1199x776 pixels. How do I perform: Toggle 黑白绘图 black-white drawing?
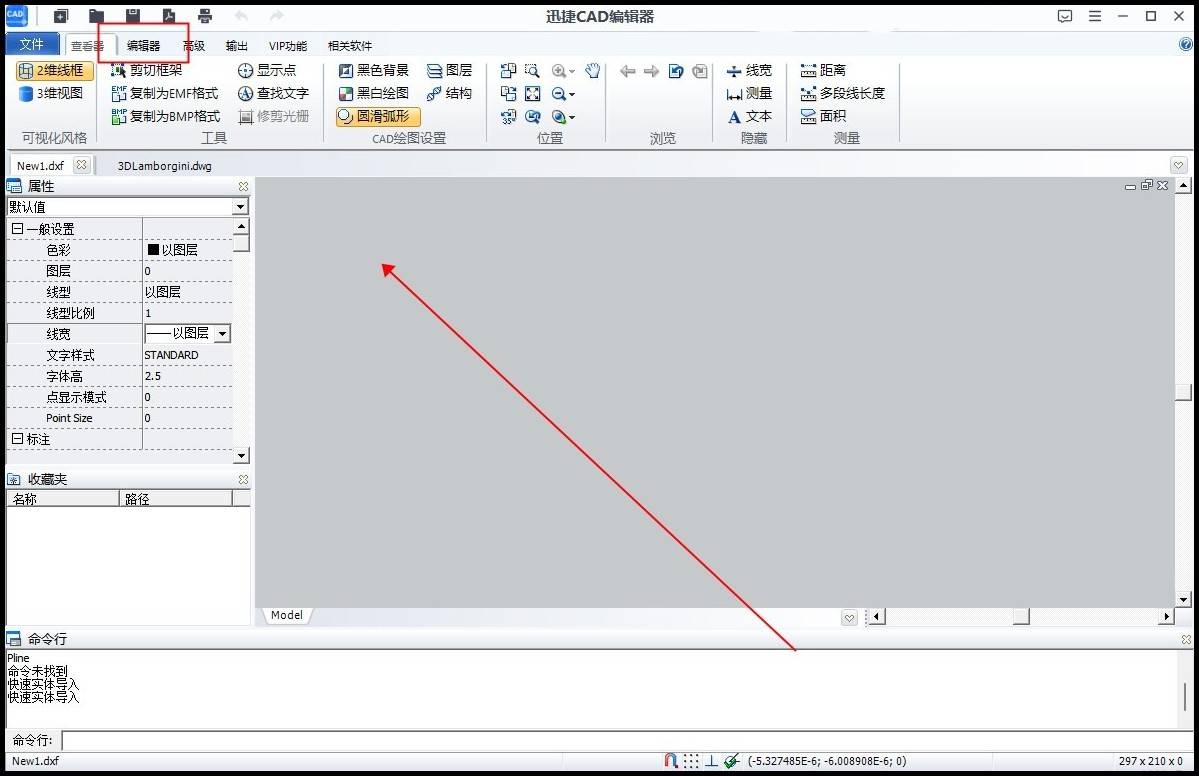click(373, 93)
